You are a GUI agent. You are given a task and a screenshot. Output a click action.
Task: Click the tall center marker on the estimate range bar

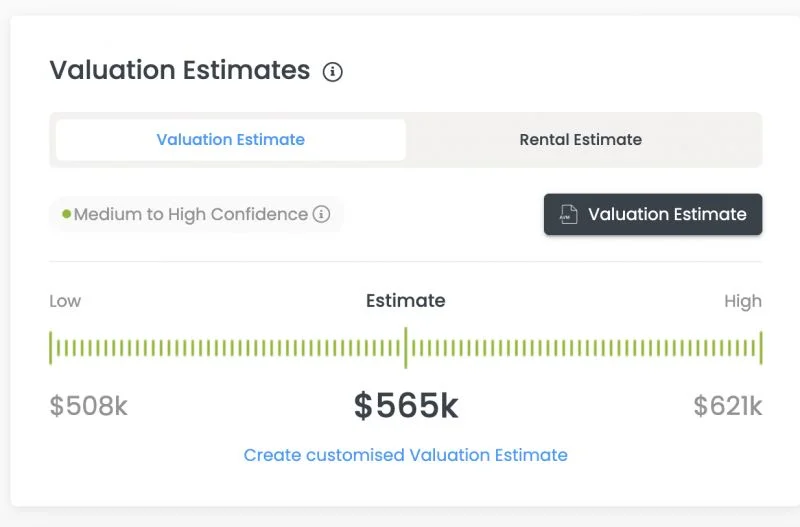click(405, 348)
